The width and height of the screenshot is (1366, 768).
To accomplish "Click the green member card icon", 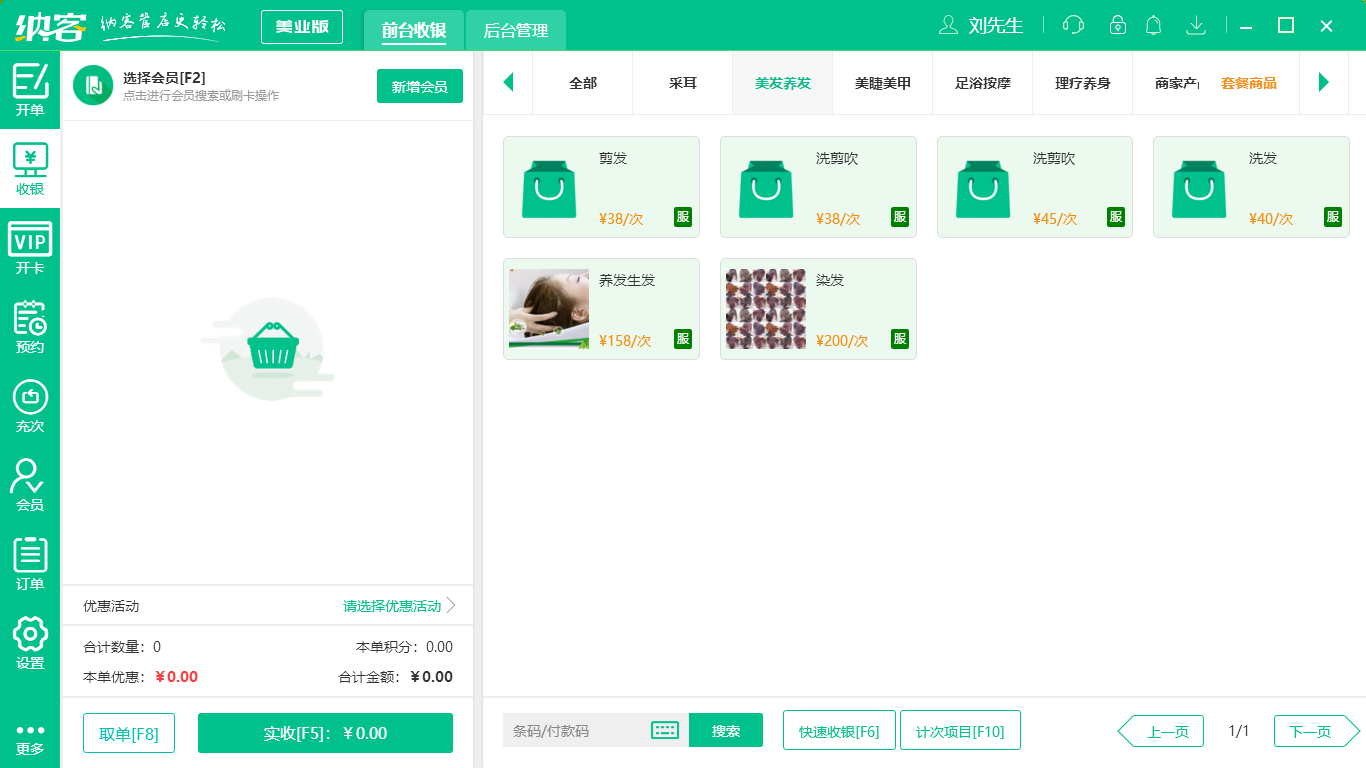I will click(93, 85).
